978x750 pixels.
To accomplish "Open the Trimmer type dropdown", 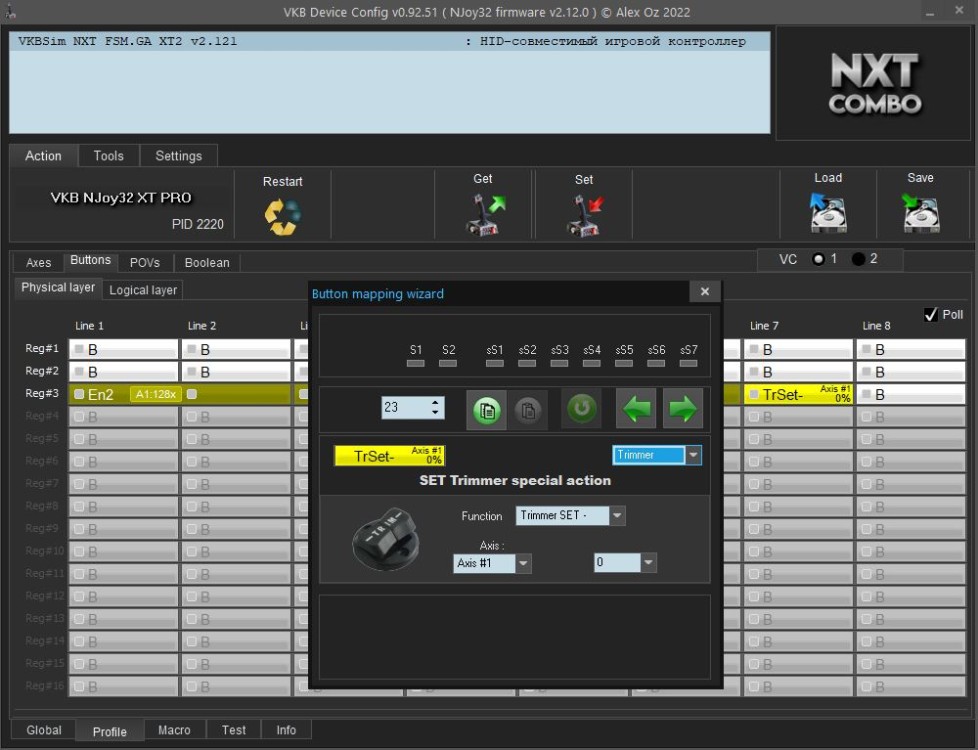I will point(693,455).
